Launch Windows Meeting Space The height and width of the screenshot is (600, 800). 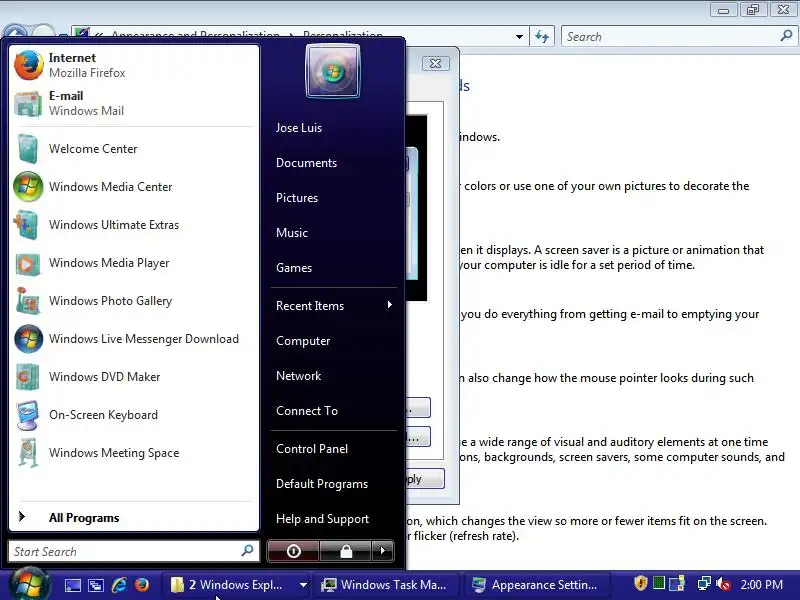pos(134,453)
